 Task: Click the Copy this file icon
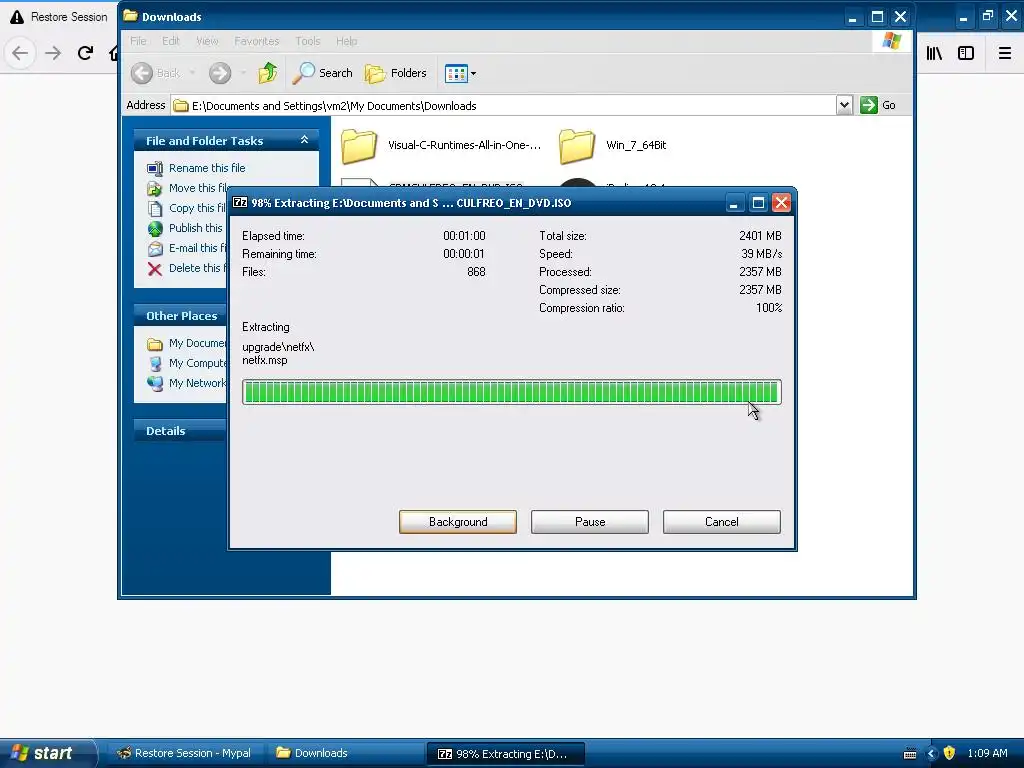[155, 208]
